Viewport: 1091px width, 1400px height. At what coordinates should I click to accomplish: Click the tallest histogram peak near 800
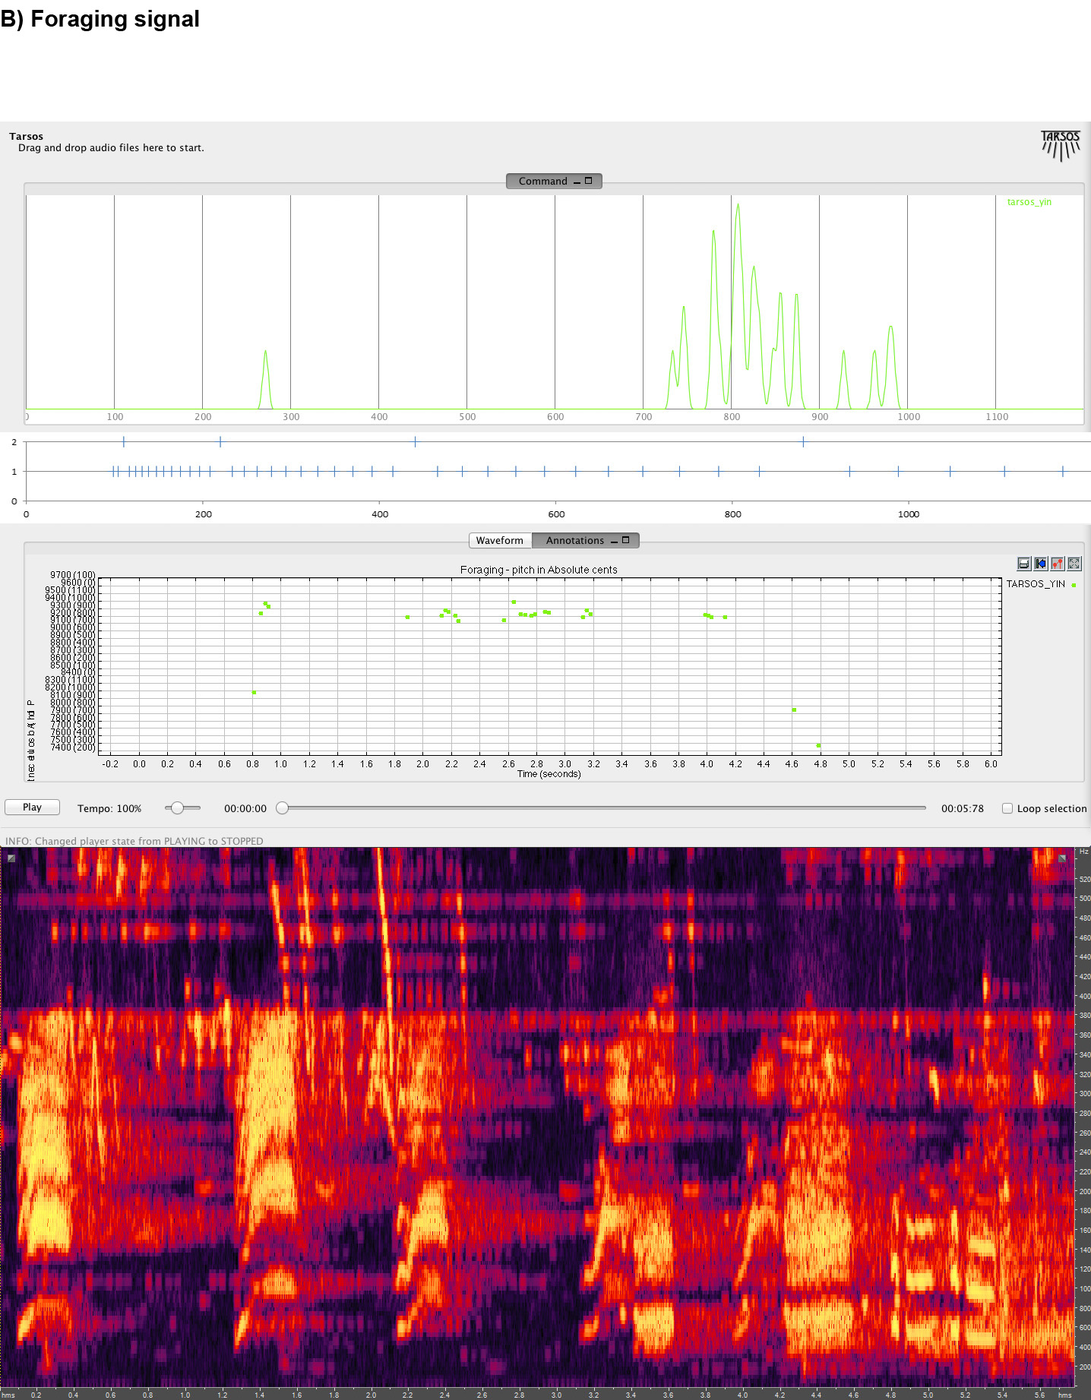tap(738, 206)
